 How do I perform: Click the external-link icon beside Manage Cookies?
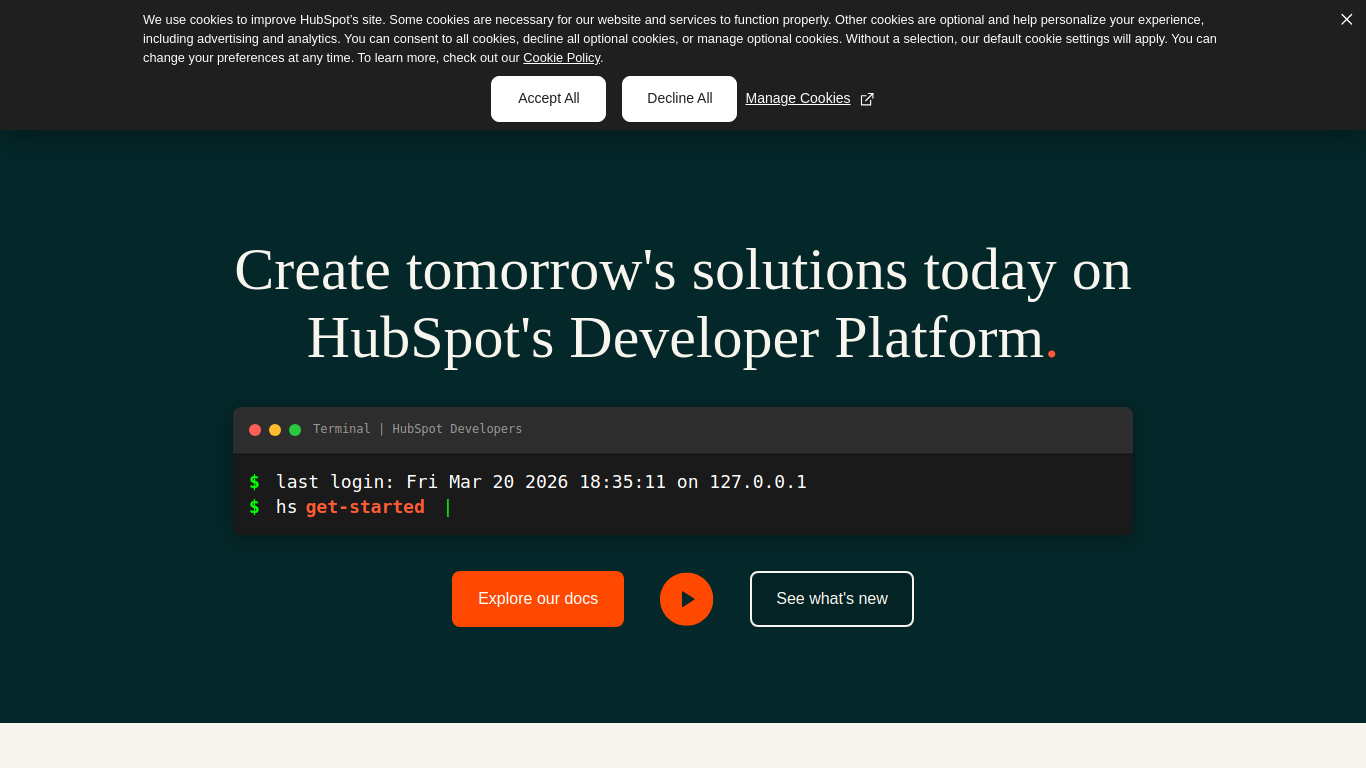(x=867, y=99)
